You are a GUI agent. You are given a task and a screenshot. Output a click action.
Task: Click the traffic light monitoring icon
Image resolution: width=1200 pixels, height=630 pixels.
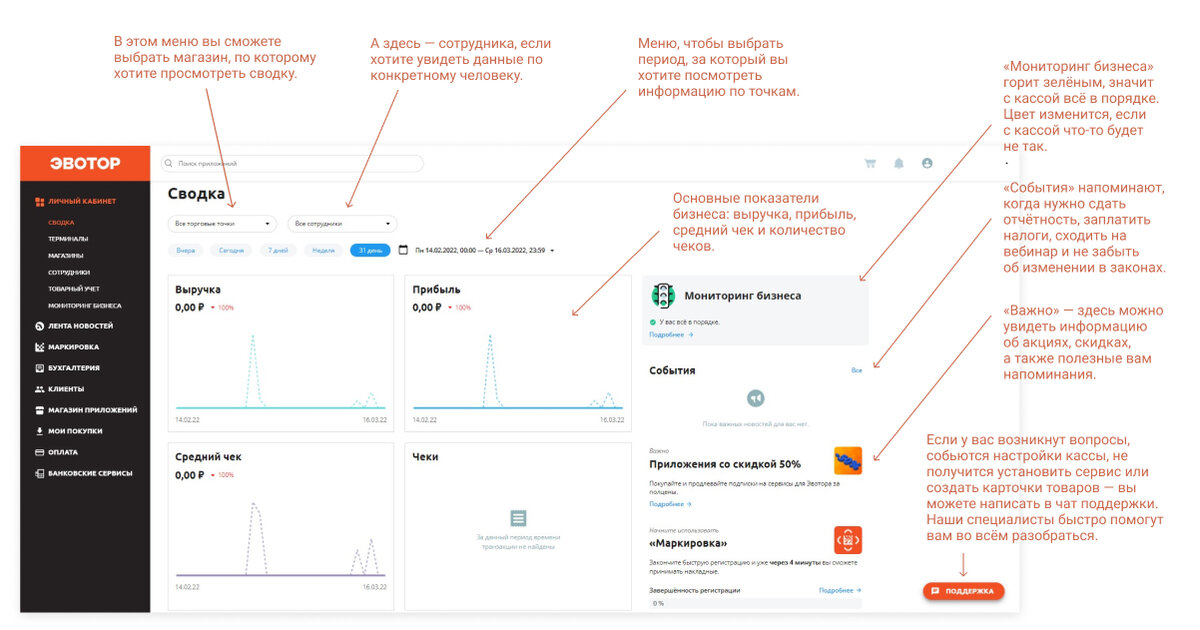click(663, 296)
